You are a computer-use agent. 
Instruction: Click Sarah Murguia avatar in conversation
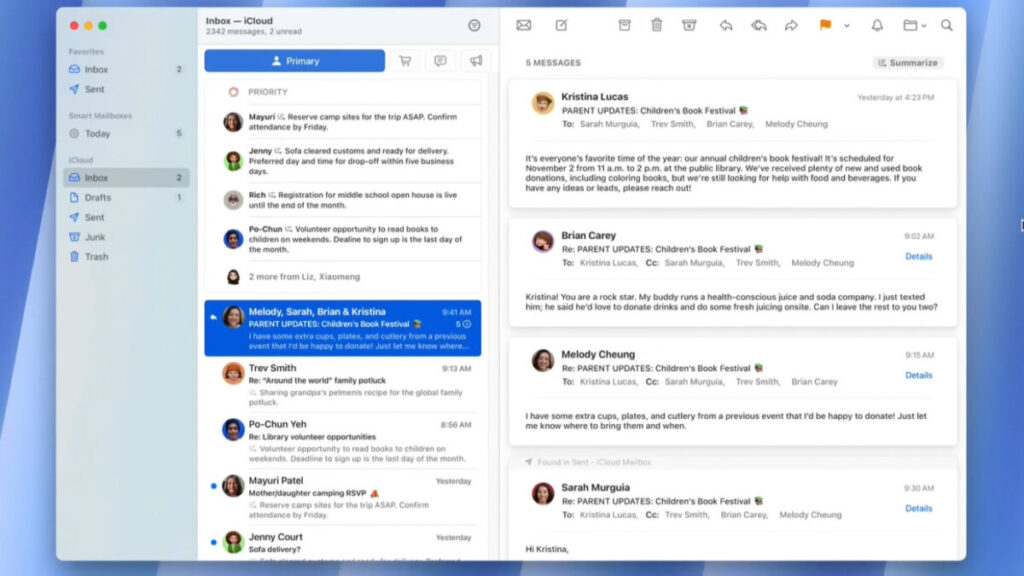point(542,493)
